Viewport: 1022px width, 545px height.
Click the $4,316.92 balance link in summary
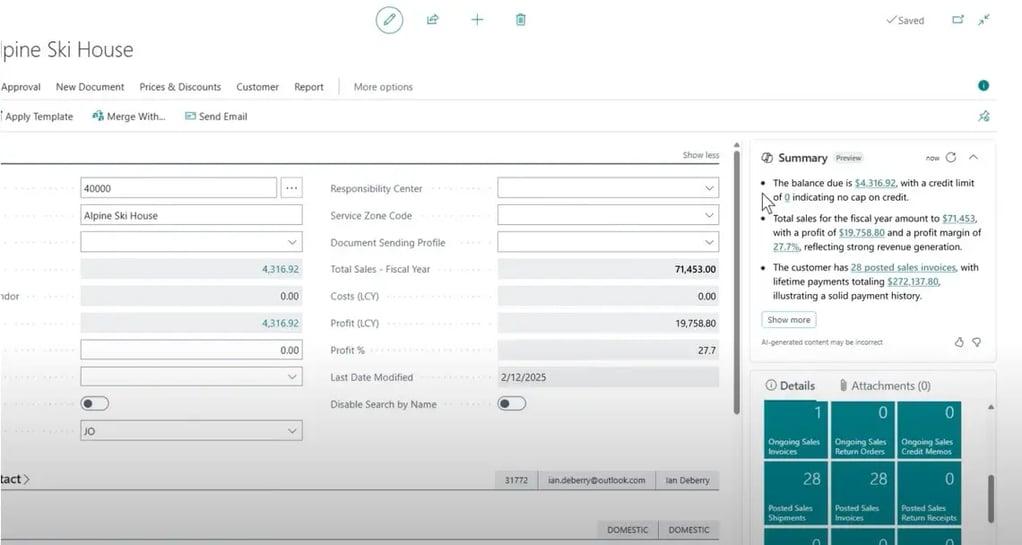(x=875, y=183)
